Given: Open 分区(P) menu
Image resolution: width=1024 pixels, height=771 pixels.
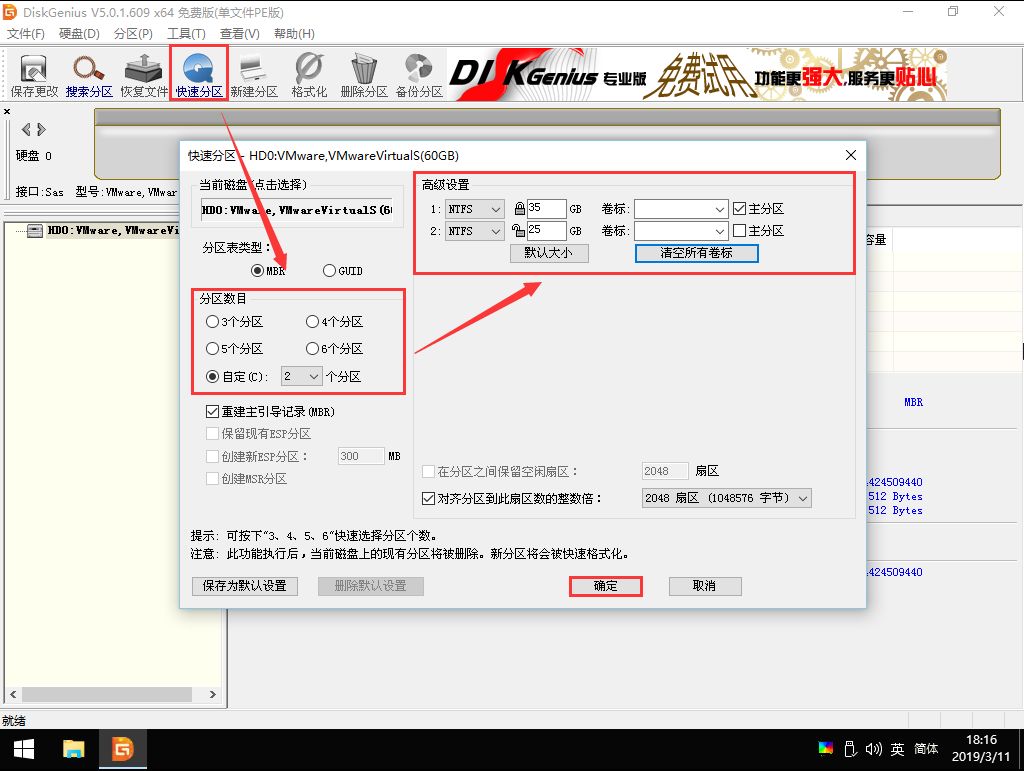Looking at the screenshot, I should coord(133,34).
